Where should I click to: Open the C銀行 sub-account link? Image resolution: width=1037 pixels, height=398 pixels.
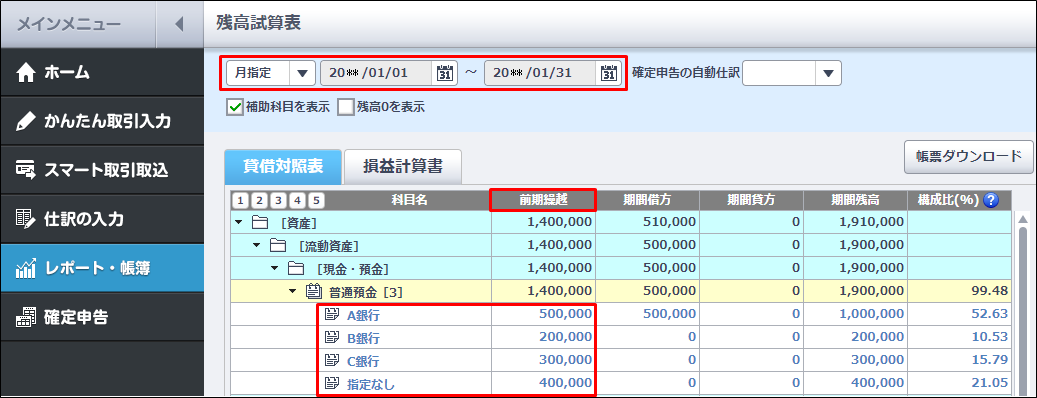(x=364, y=361)
